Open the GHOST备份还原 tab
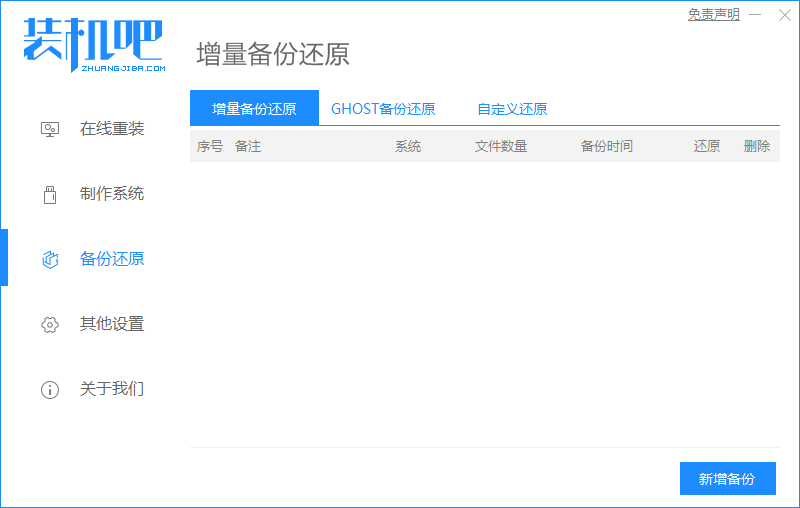800x508 pixels. (383, 109)
